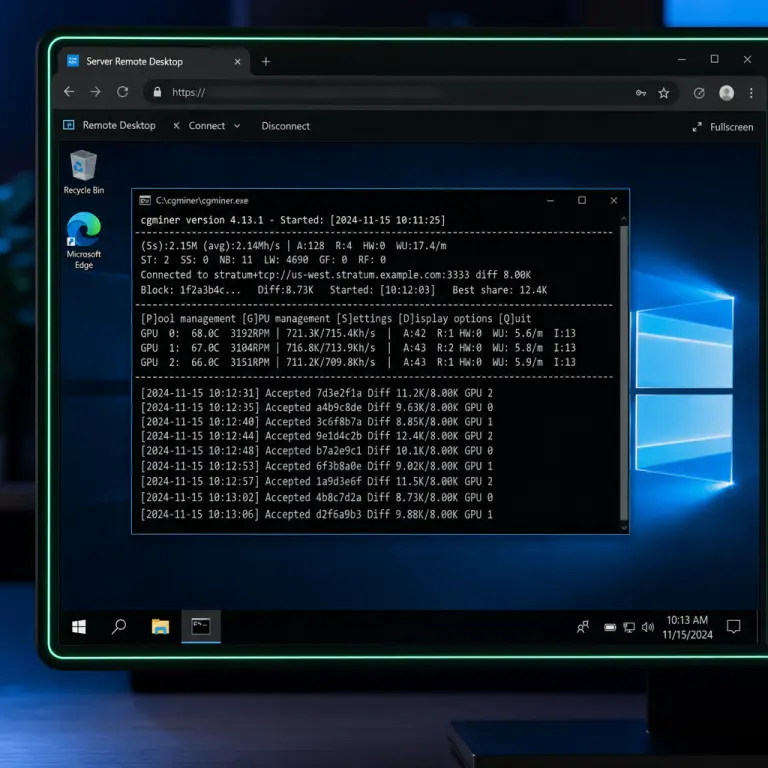This screenshot has height=768, width=768.
Task: Click the X icon before Connect
Action: point(176,126)
